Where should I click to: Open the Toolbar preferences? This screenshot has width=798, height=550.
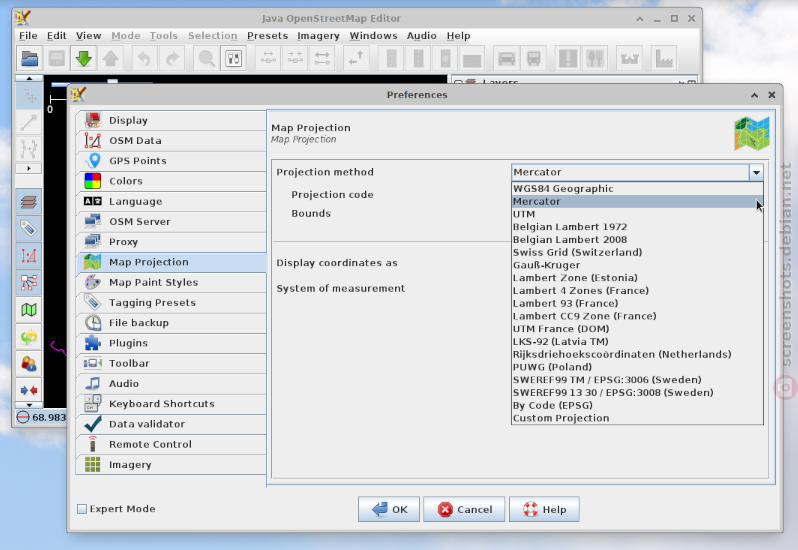172,363
